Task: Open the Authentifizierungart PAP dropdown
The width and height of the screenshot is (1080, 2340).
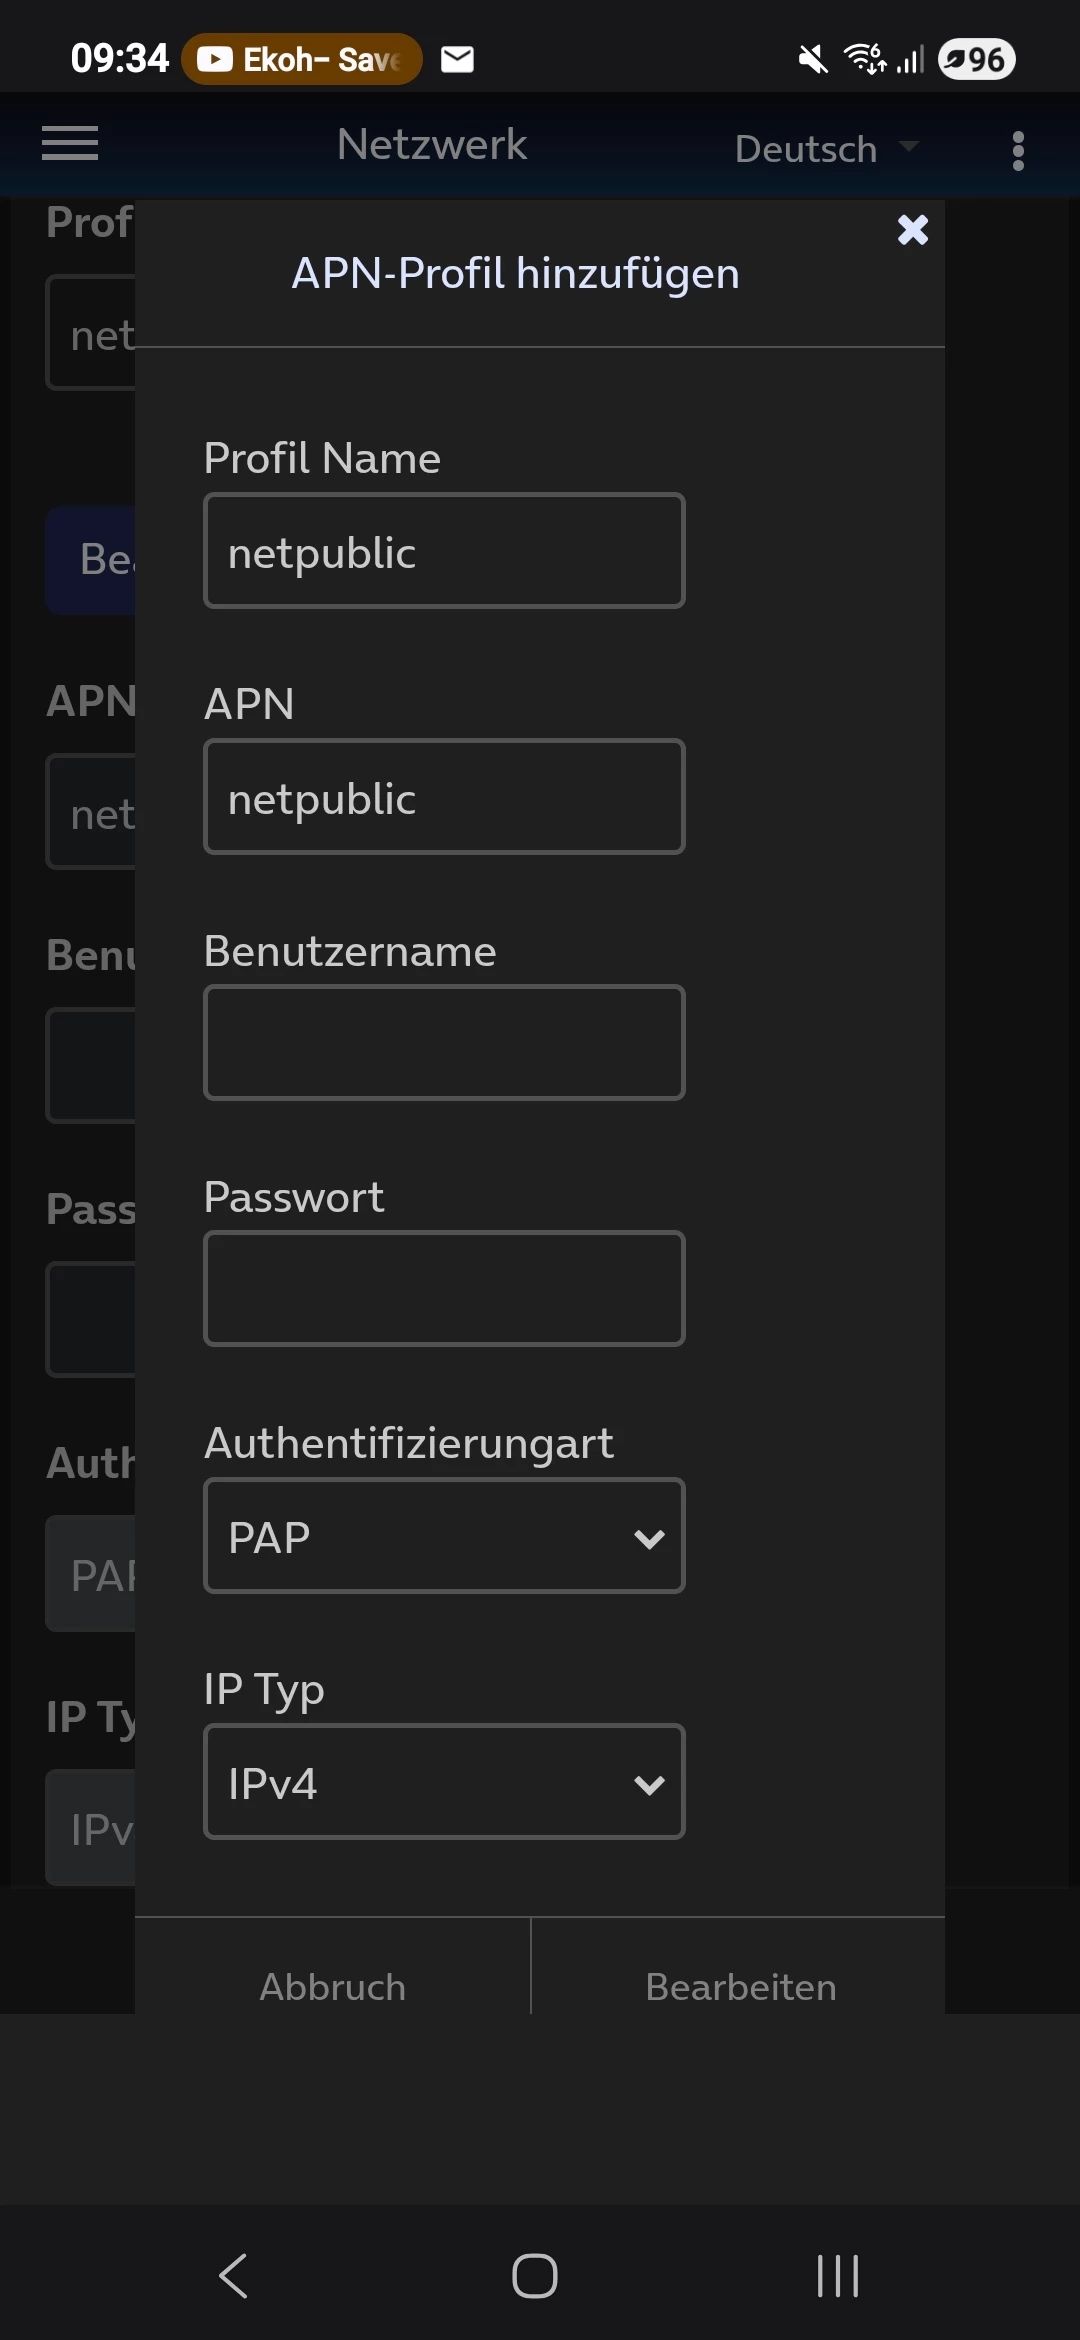Action: coord(444,1536)
